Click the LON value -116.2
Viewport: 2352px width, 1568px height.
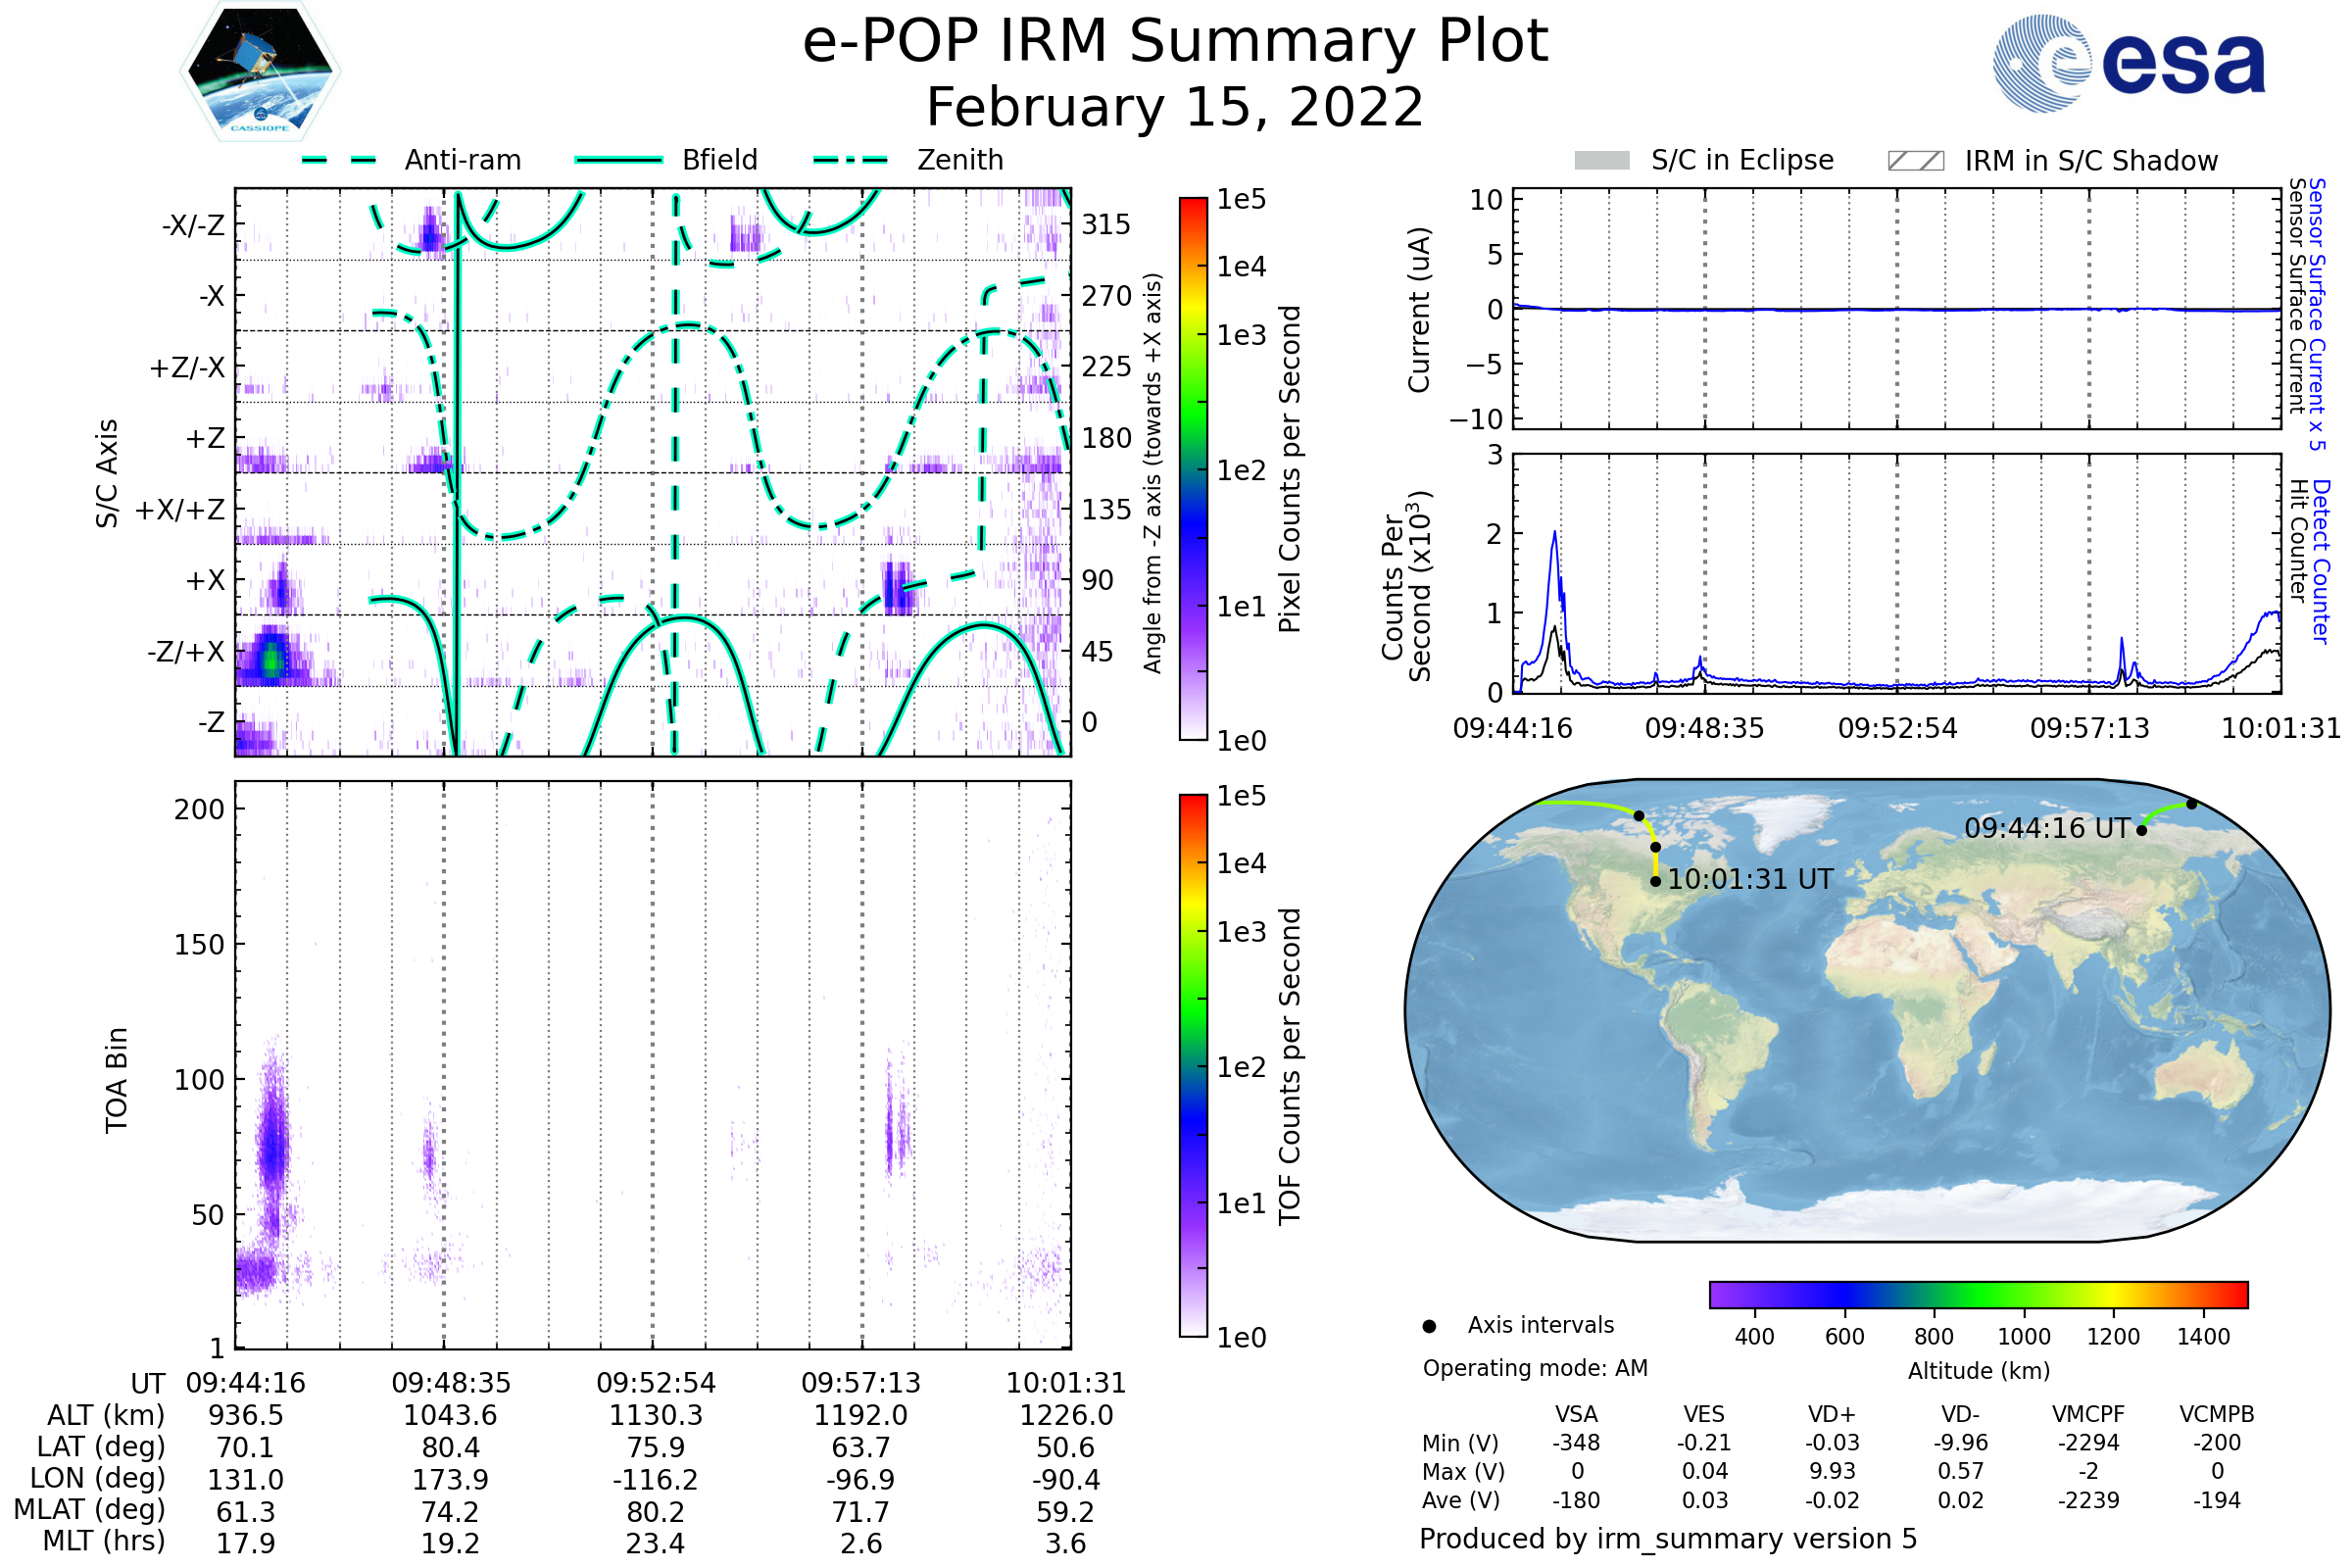pyautogui.click(x=656, y=1479)
